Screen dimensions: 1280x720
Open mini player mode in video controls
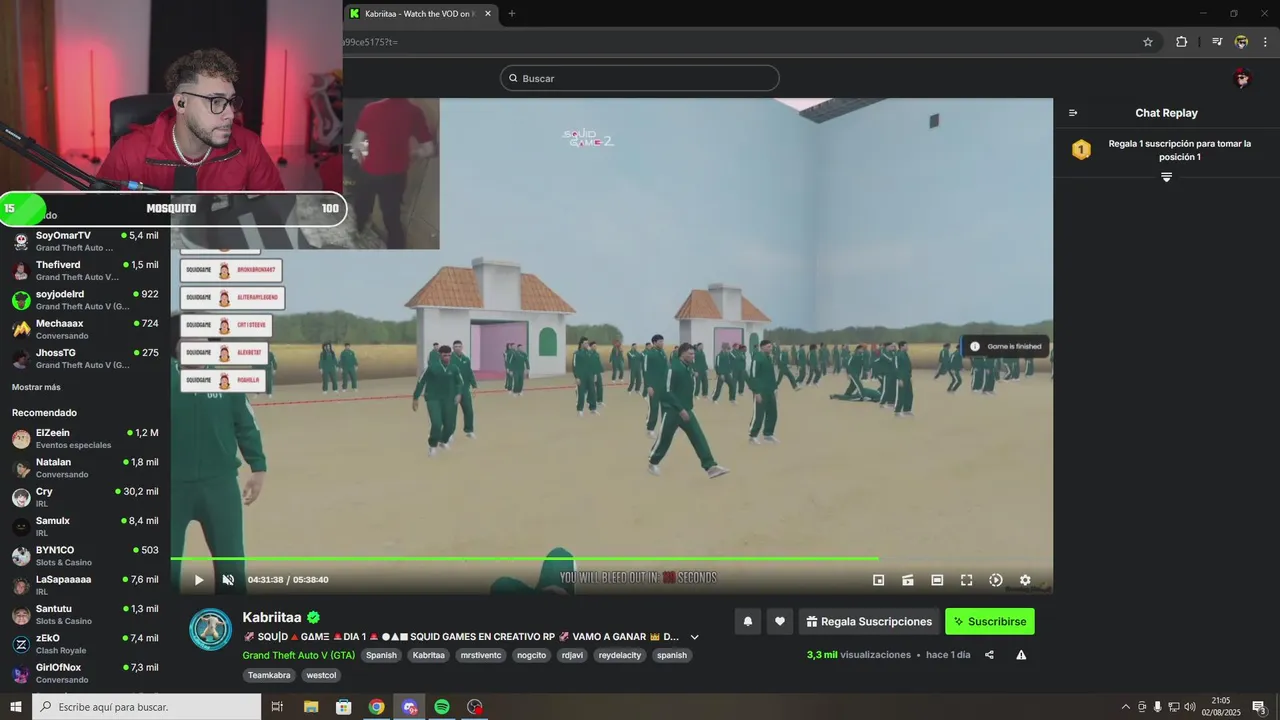(879, 580)
